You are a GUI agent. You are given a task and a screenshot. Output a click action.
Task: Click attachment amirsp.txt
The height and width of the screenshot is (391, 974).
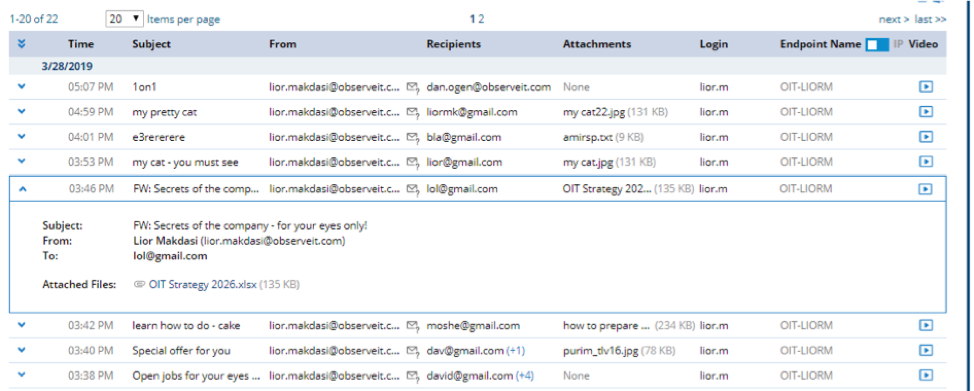tap(589, 137)
